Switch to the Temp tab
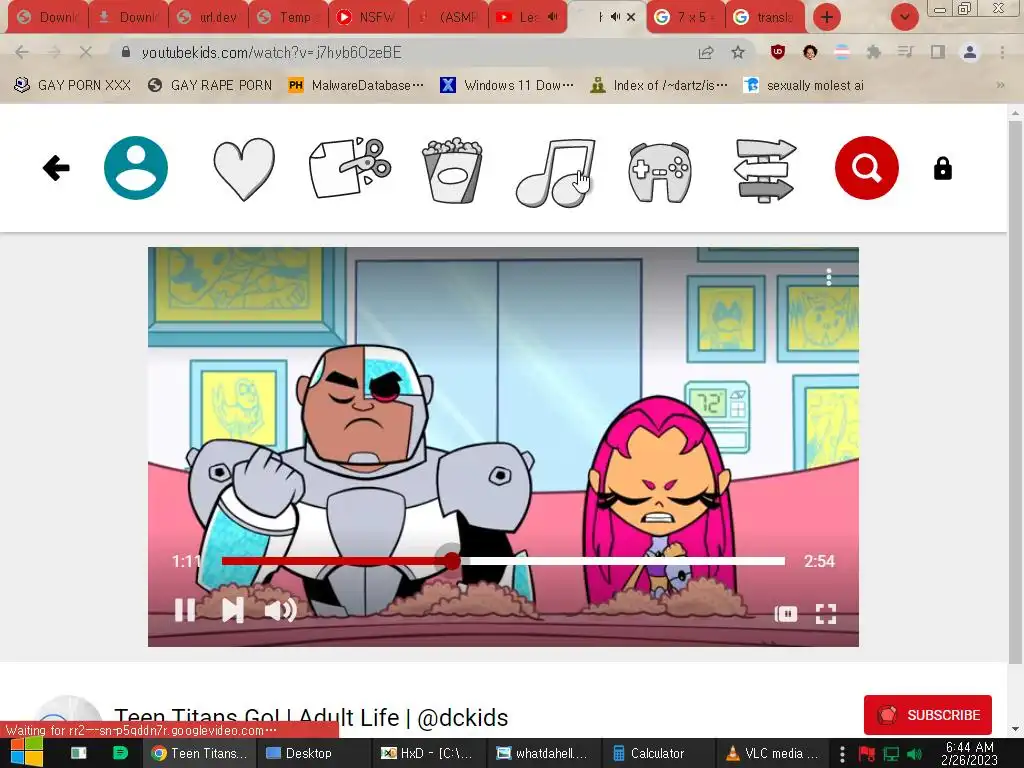The width and height of the screenshot is (1024, 768). click(288, 17)
